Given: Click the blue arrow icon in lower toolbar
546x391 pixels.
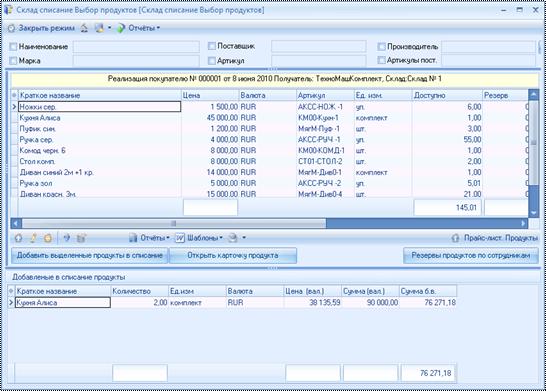Looking at the screenshot, I should [67, 238].
